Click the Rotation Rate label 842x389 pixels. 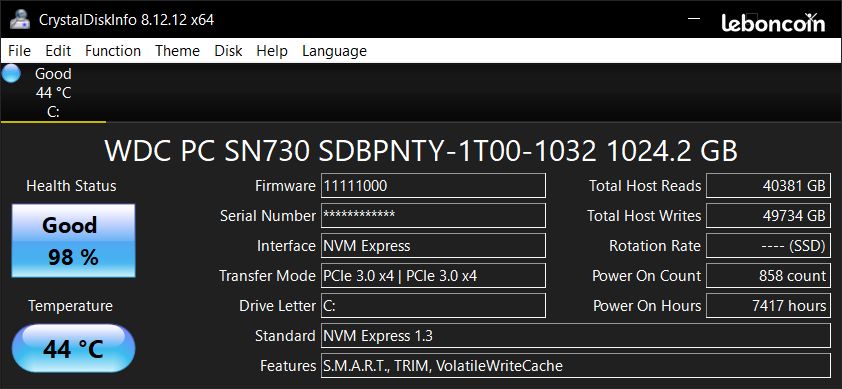(655, 246)
